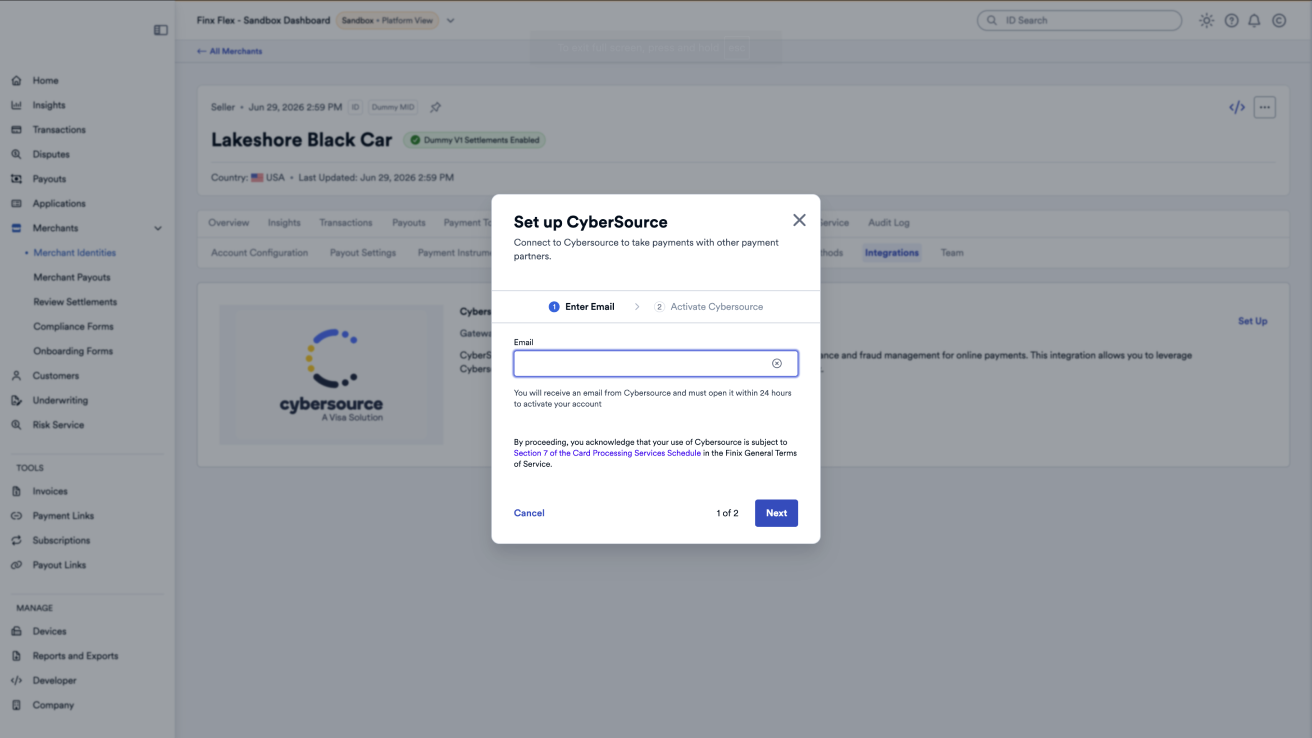
Task: Click the ID badge beside the seller date
Action: click(355, 107)
